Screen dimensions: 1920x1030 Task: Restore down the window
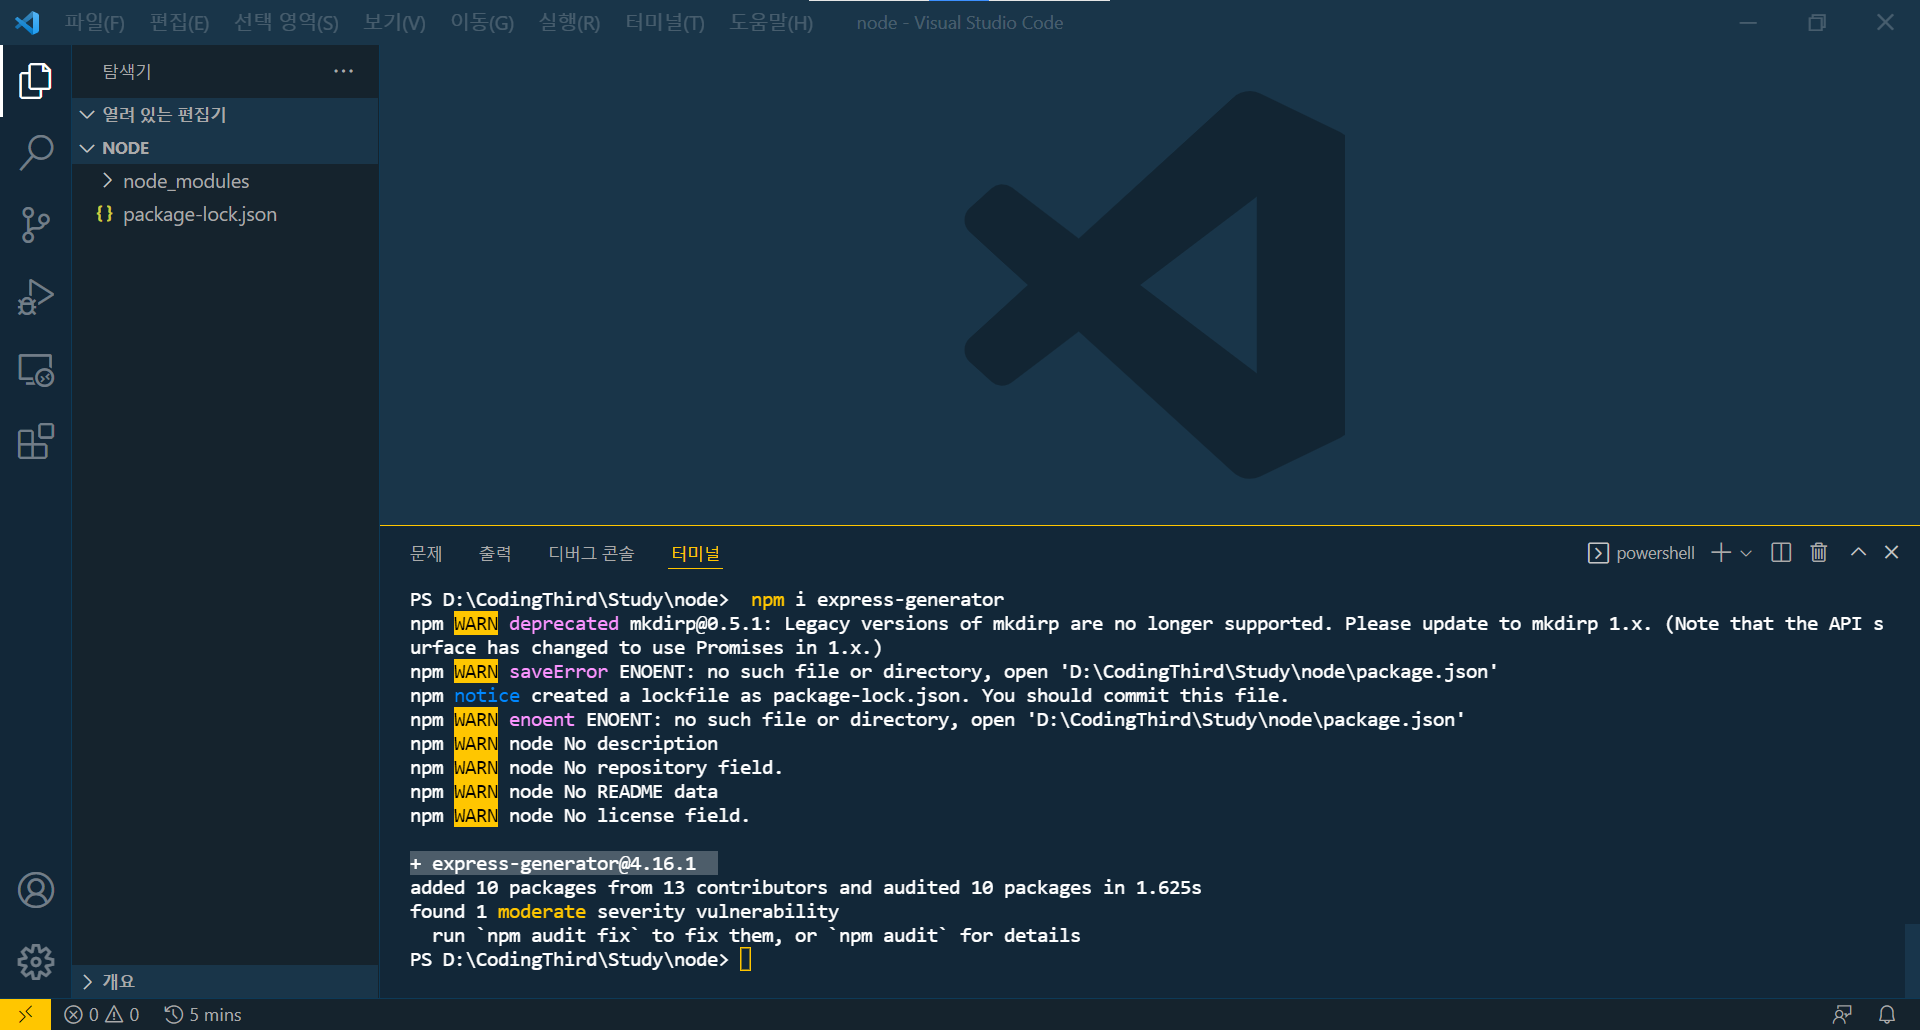pos(1817,22)
